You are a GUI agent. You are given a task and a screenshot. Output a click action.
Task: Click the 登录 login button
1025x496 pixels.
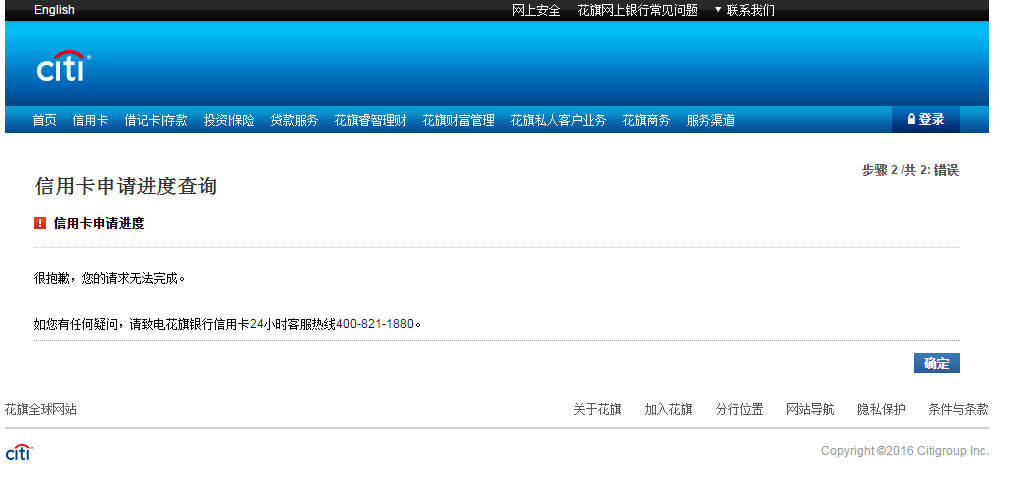point(926,120)
